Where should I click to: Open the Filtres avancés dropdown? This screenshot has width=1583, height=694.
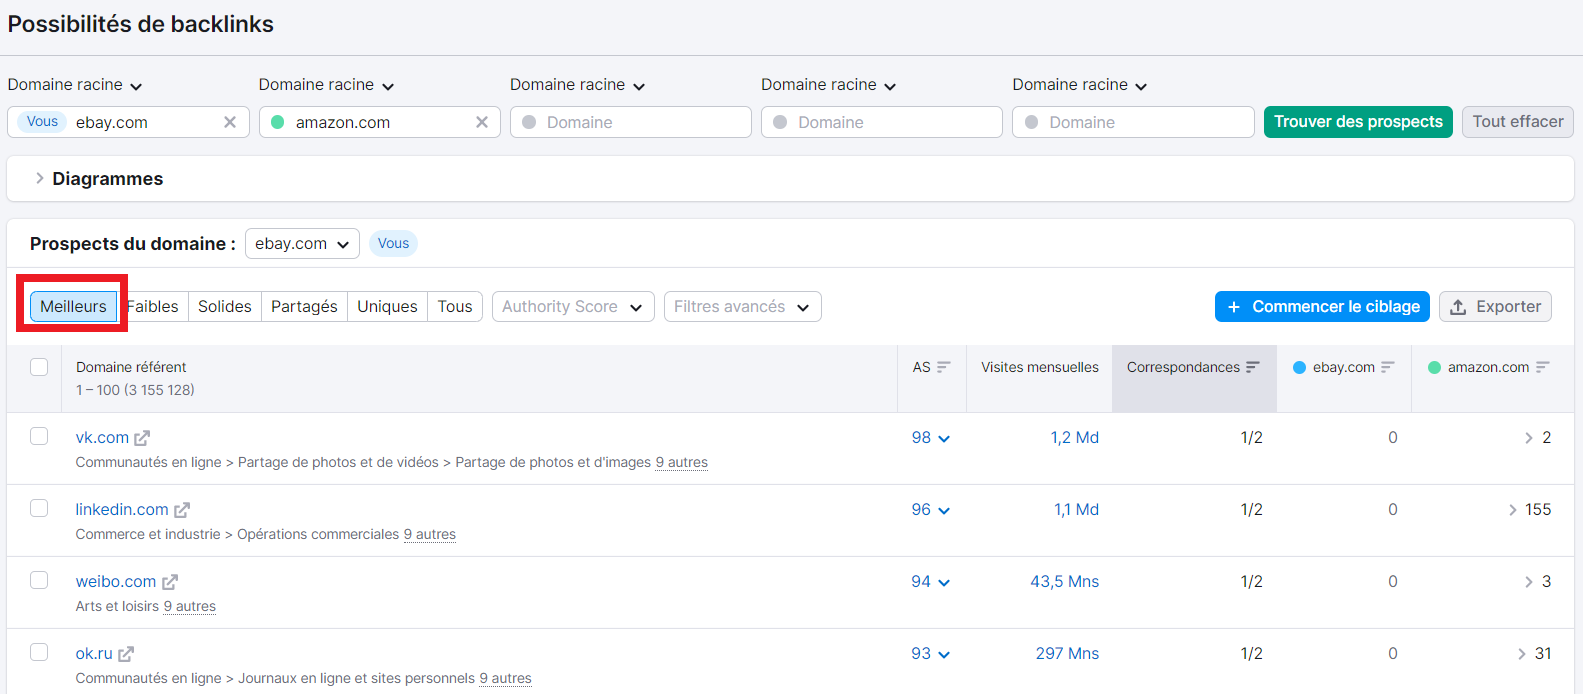(742, 307)
